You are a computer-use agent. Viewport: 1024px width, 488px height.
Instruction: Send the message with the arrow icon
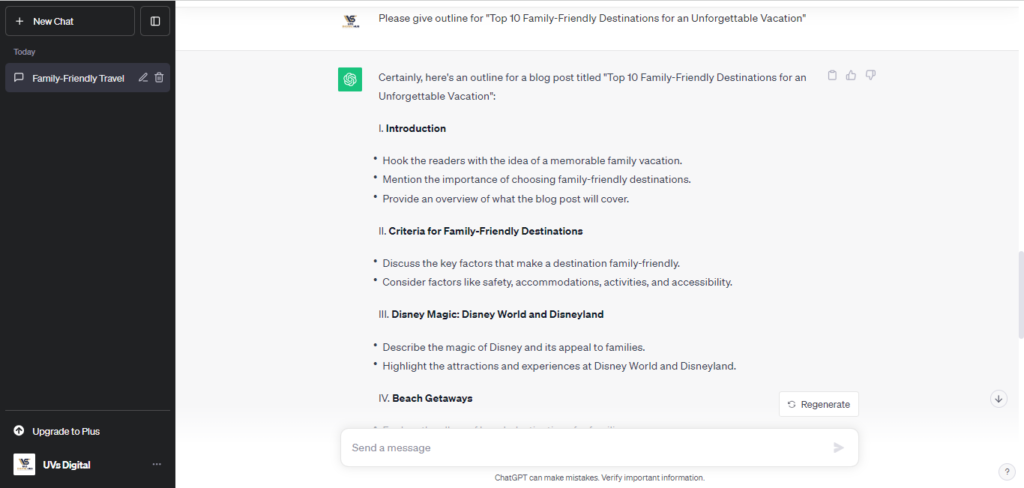839,447
